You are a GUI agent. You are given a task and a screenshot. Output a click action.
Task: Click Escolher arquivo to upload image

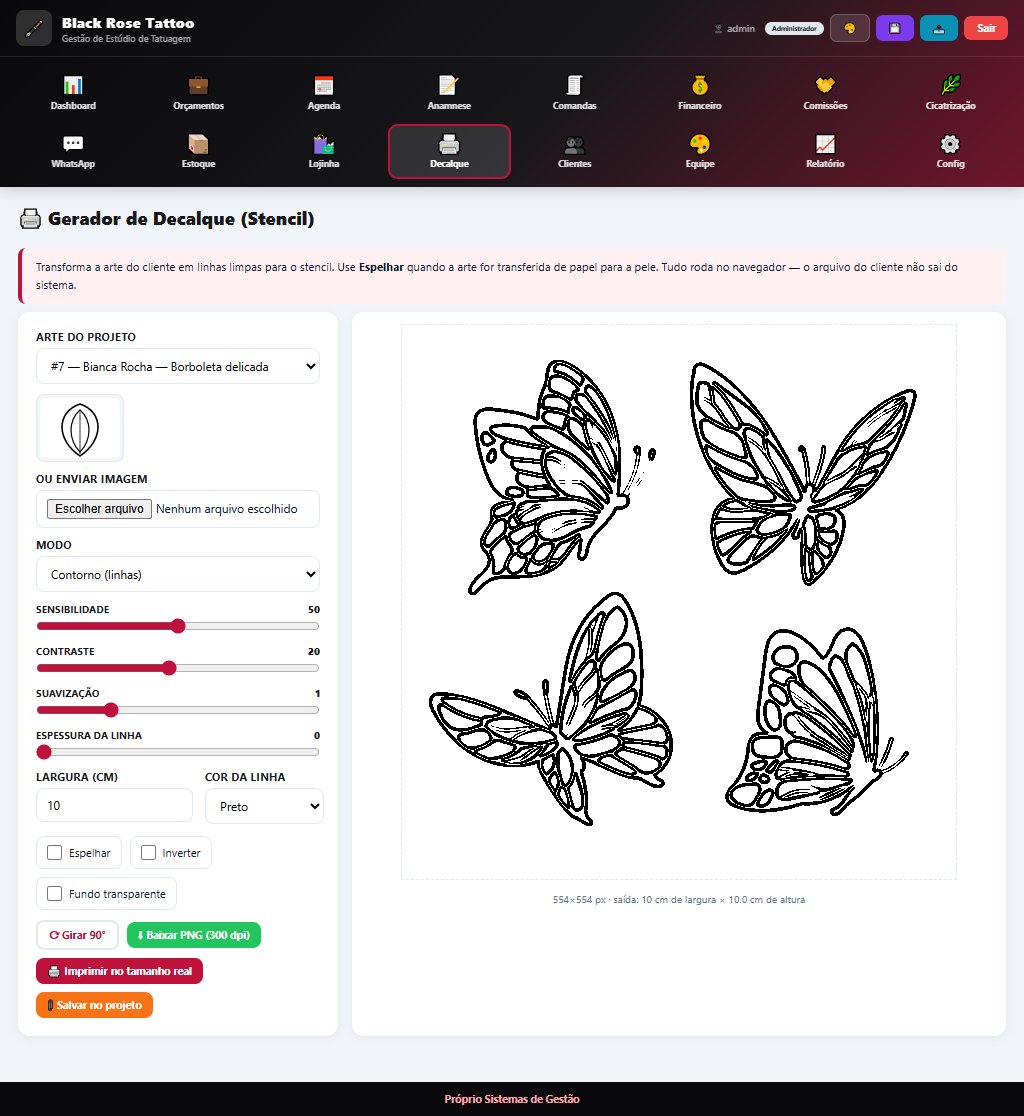100,509
